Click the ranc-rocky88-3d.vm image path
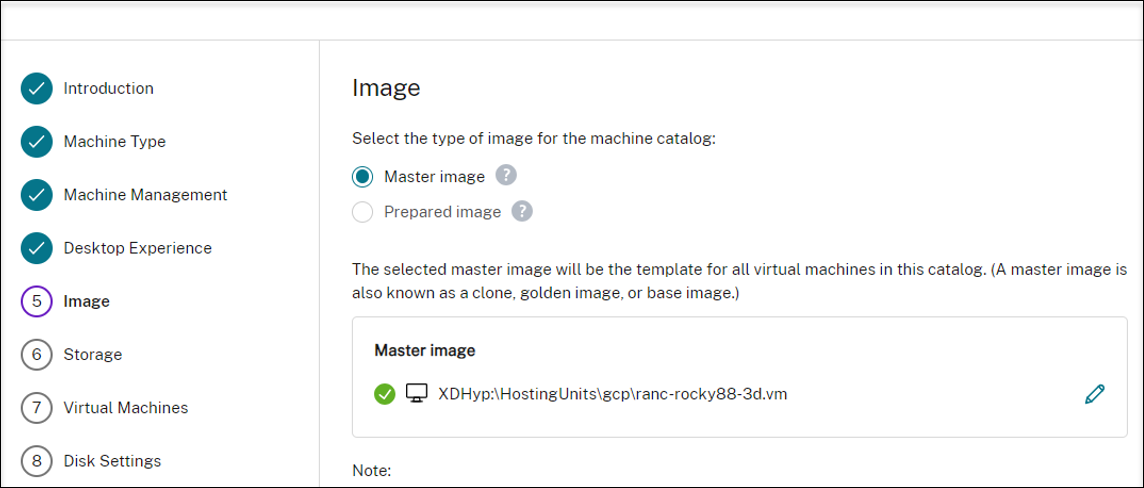 (613, 394)
